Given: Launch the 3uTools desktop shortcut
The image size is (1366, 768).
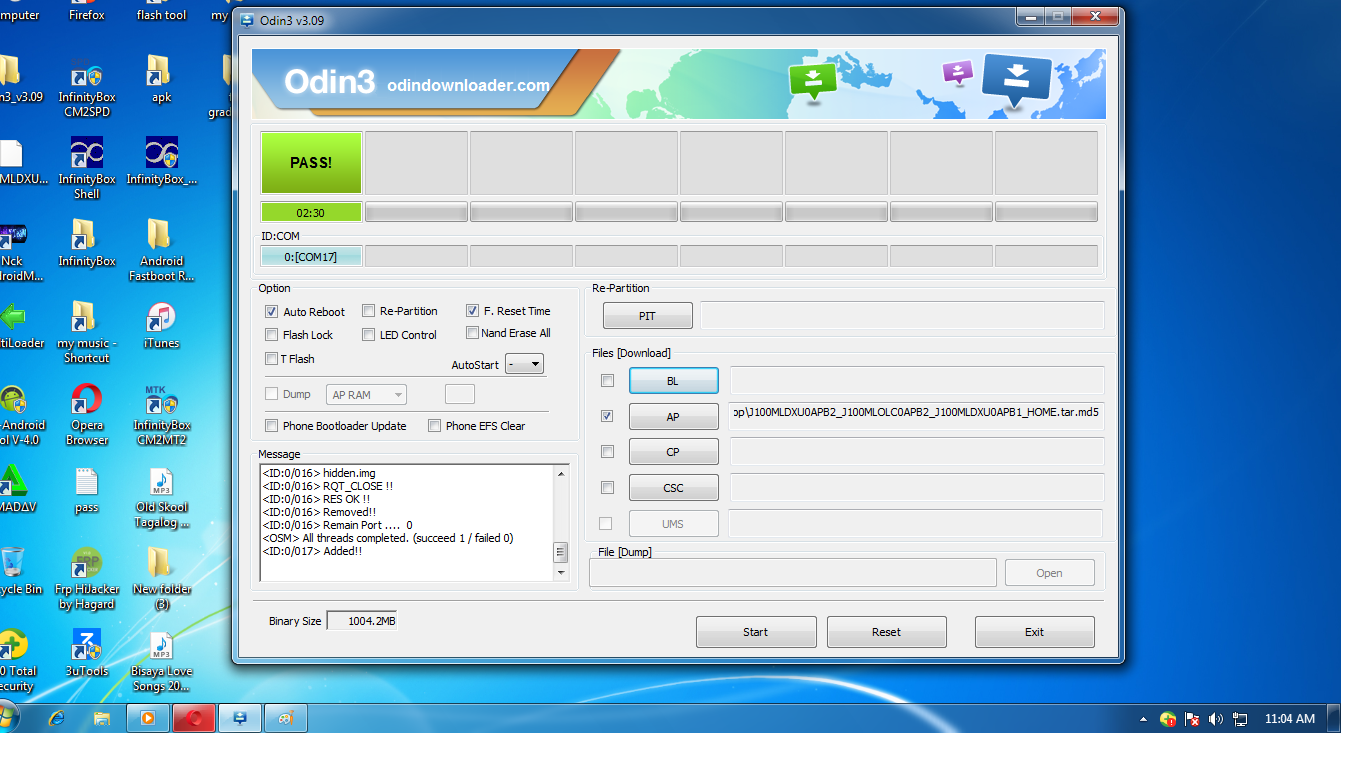Looking at the screenshot, I should pos(87,654).
